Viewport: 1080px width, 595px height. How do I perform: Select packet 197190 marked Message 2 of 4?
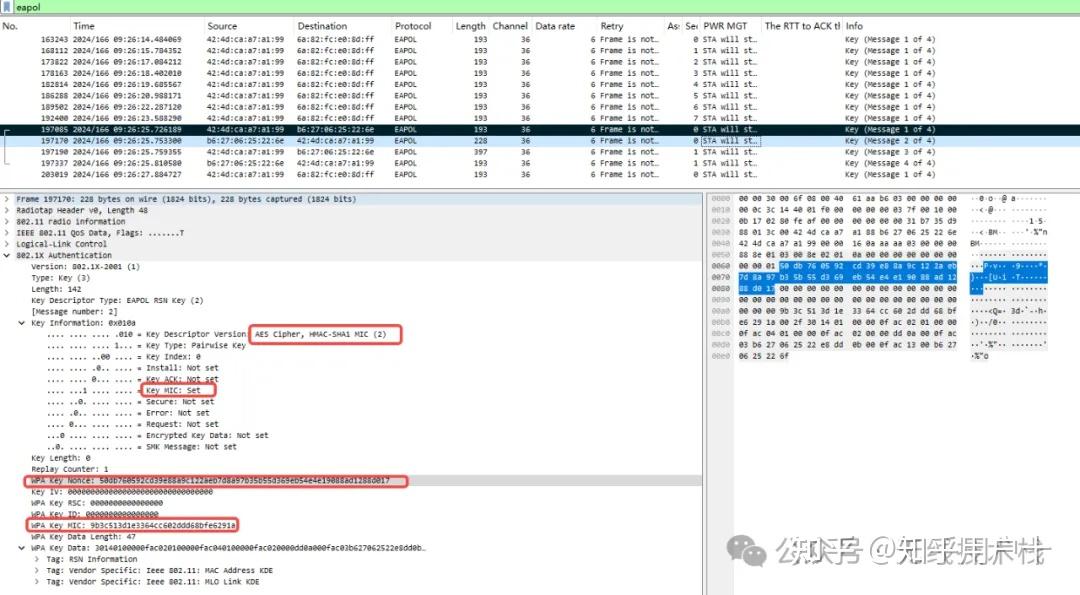(x=300, y=152)
